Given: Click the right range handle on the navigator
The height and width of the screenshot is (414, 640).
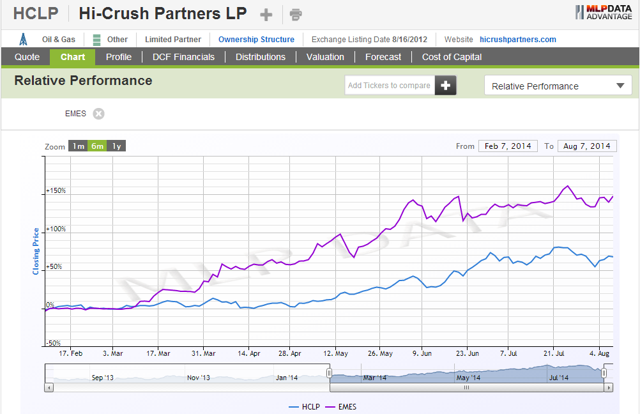Looking at the screenshot, I should (604, 373).
